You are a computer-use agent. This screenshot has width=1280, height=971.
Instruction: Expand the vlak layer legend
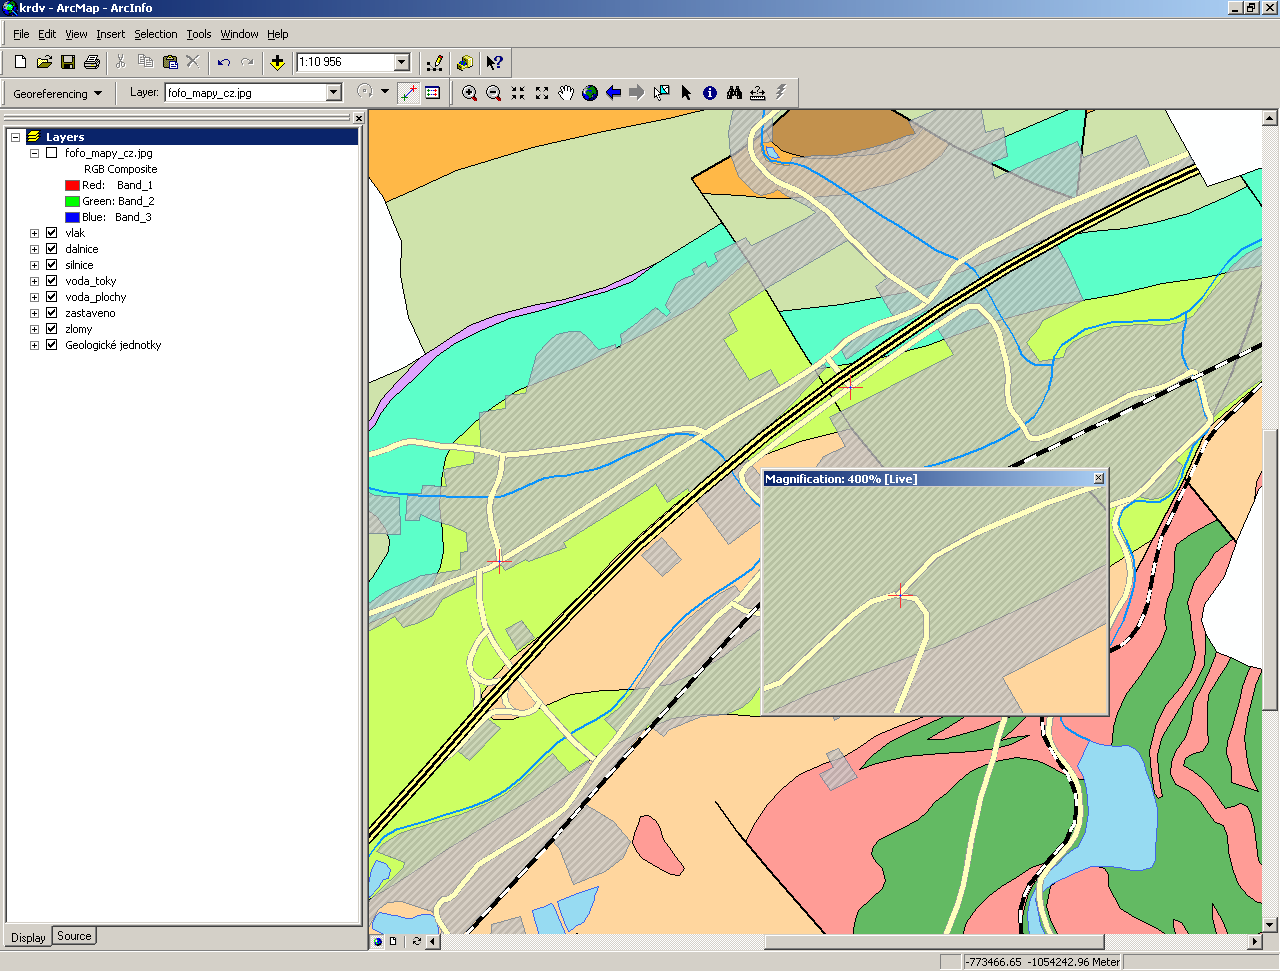point(34,233)
